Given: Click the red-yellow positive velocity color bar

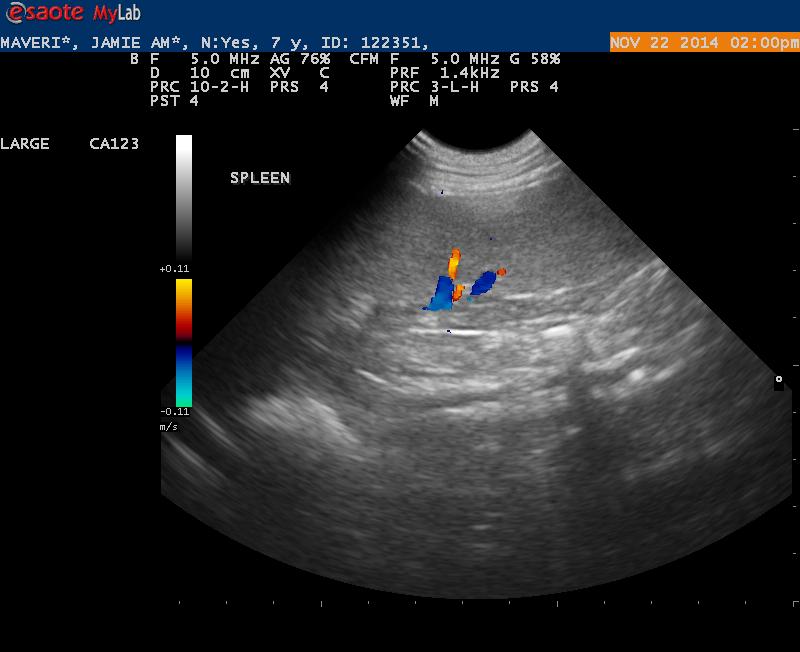Looking at the screenshot, I should click(184, 309).
